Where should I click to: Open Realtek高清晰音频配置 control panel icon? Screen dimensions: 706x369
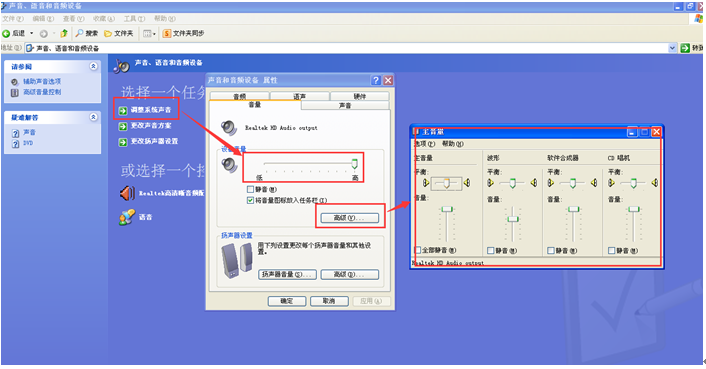coord(127,193)
